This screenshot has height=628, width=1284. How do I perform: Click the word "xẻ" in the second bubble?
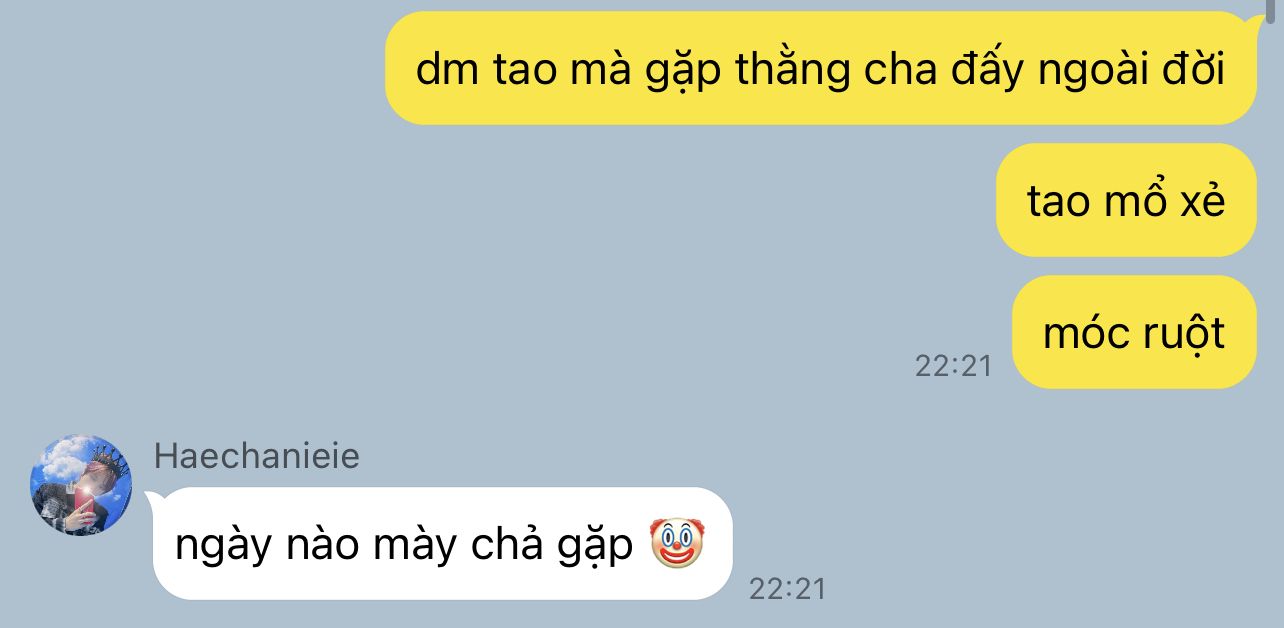tap(1203, 201)
